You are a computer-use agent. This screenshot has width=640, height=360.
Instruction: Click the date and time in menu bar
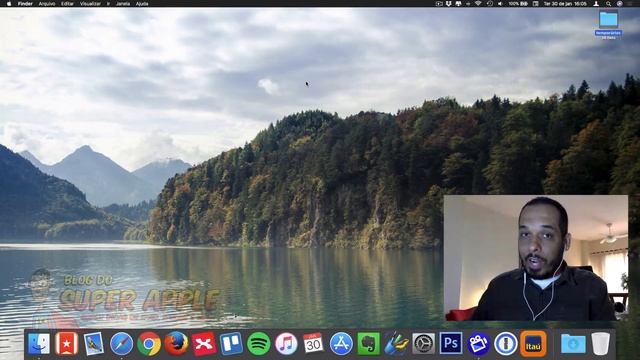(x=564, y=4)
